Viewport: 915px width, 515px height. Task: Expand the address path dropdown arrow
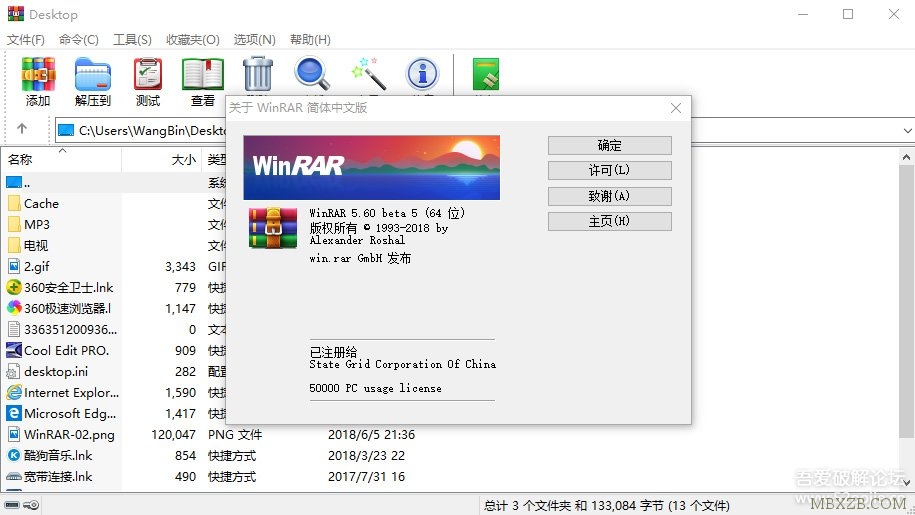point(907,130)
